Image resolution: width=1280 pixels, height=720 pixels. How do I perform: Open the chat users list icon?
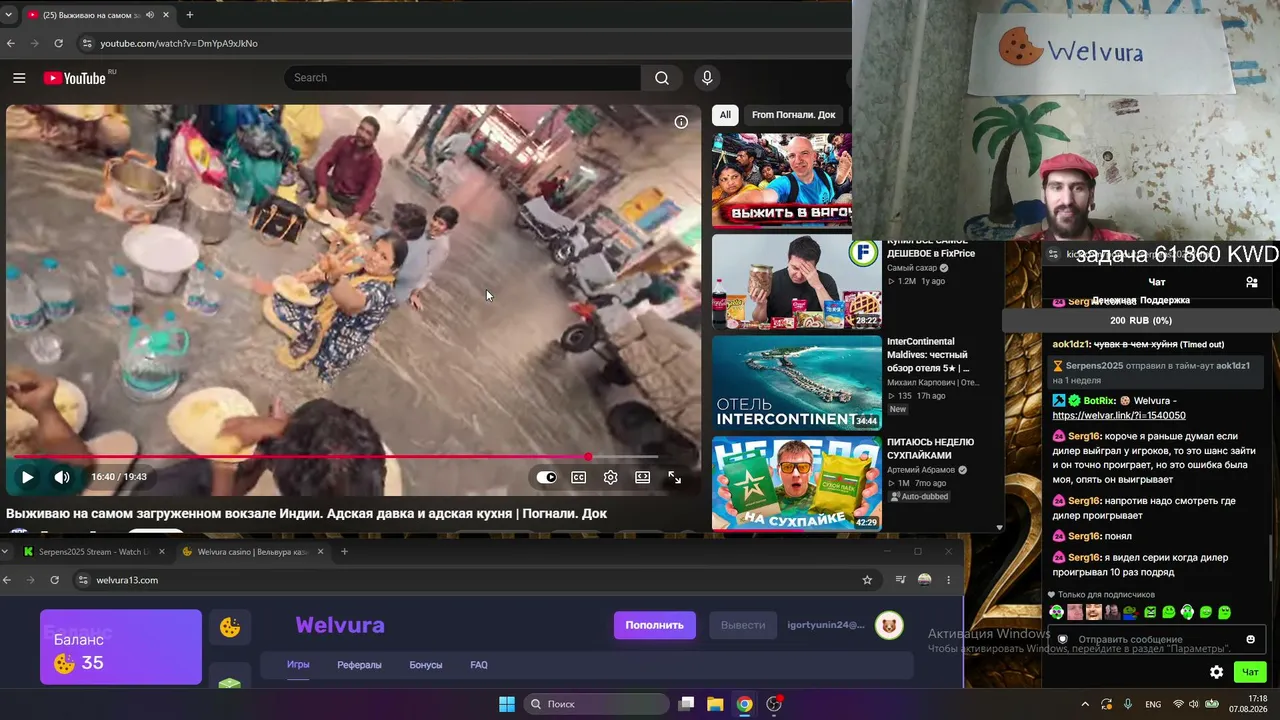1251,282
